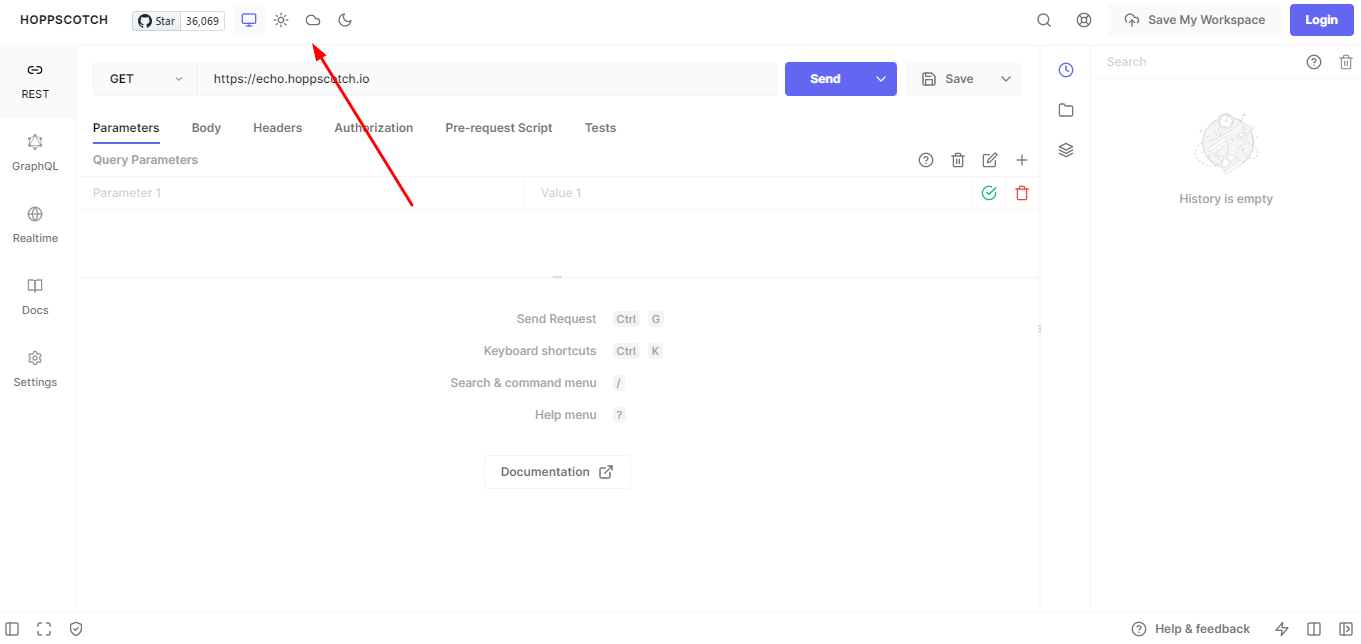Clear all query parameters trash icon
The image size is (1361, 644).
tap(958, 160)
